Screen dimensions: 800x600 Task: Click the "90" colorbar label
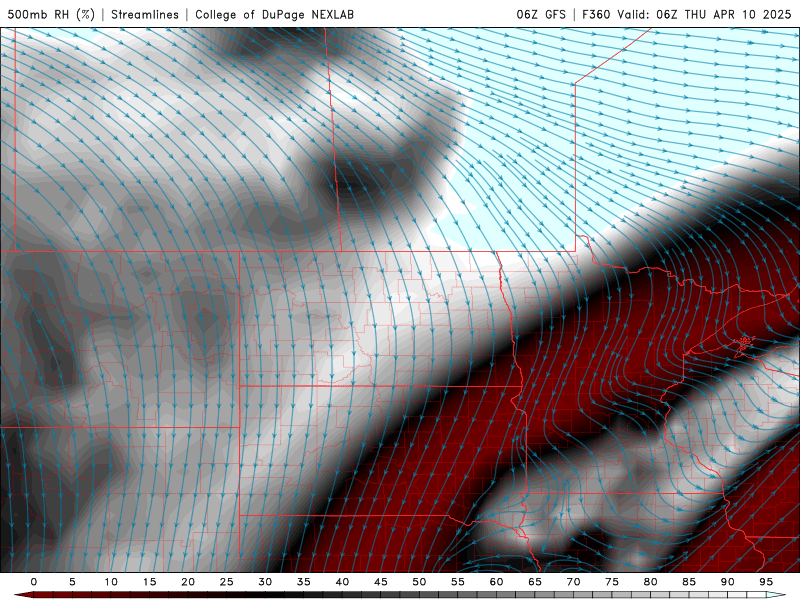[727, 582]
